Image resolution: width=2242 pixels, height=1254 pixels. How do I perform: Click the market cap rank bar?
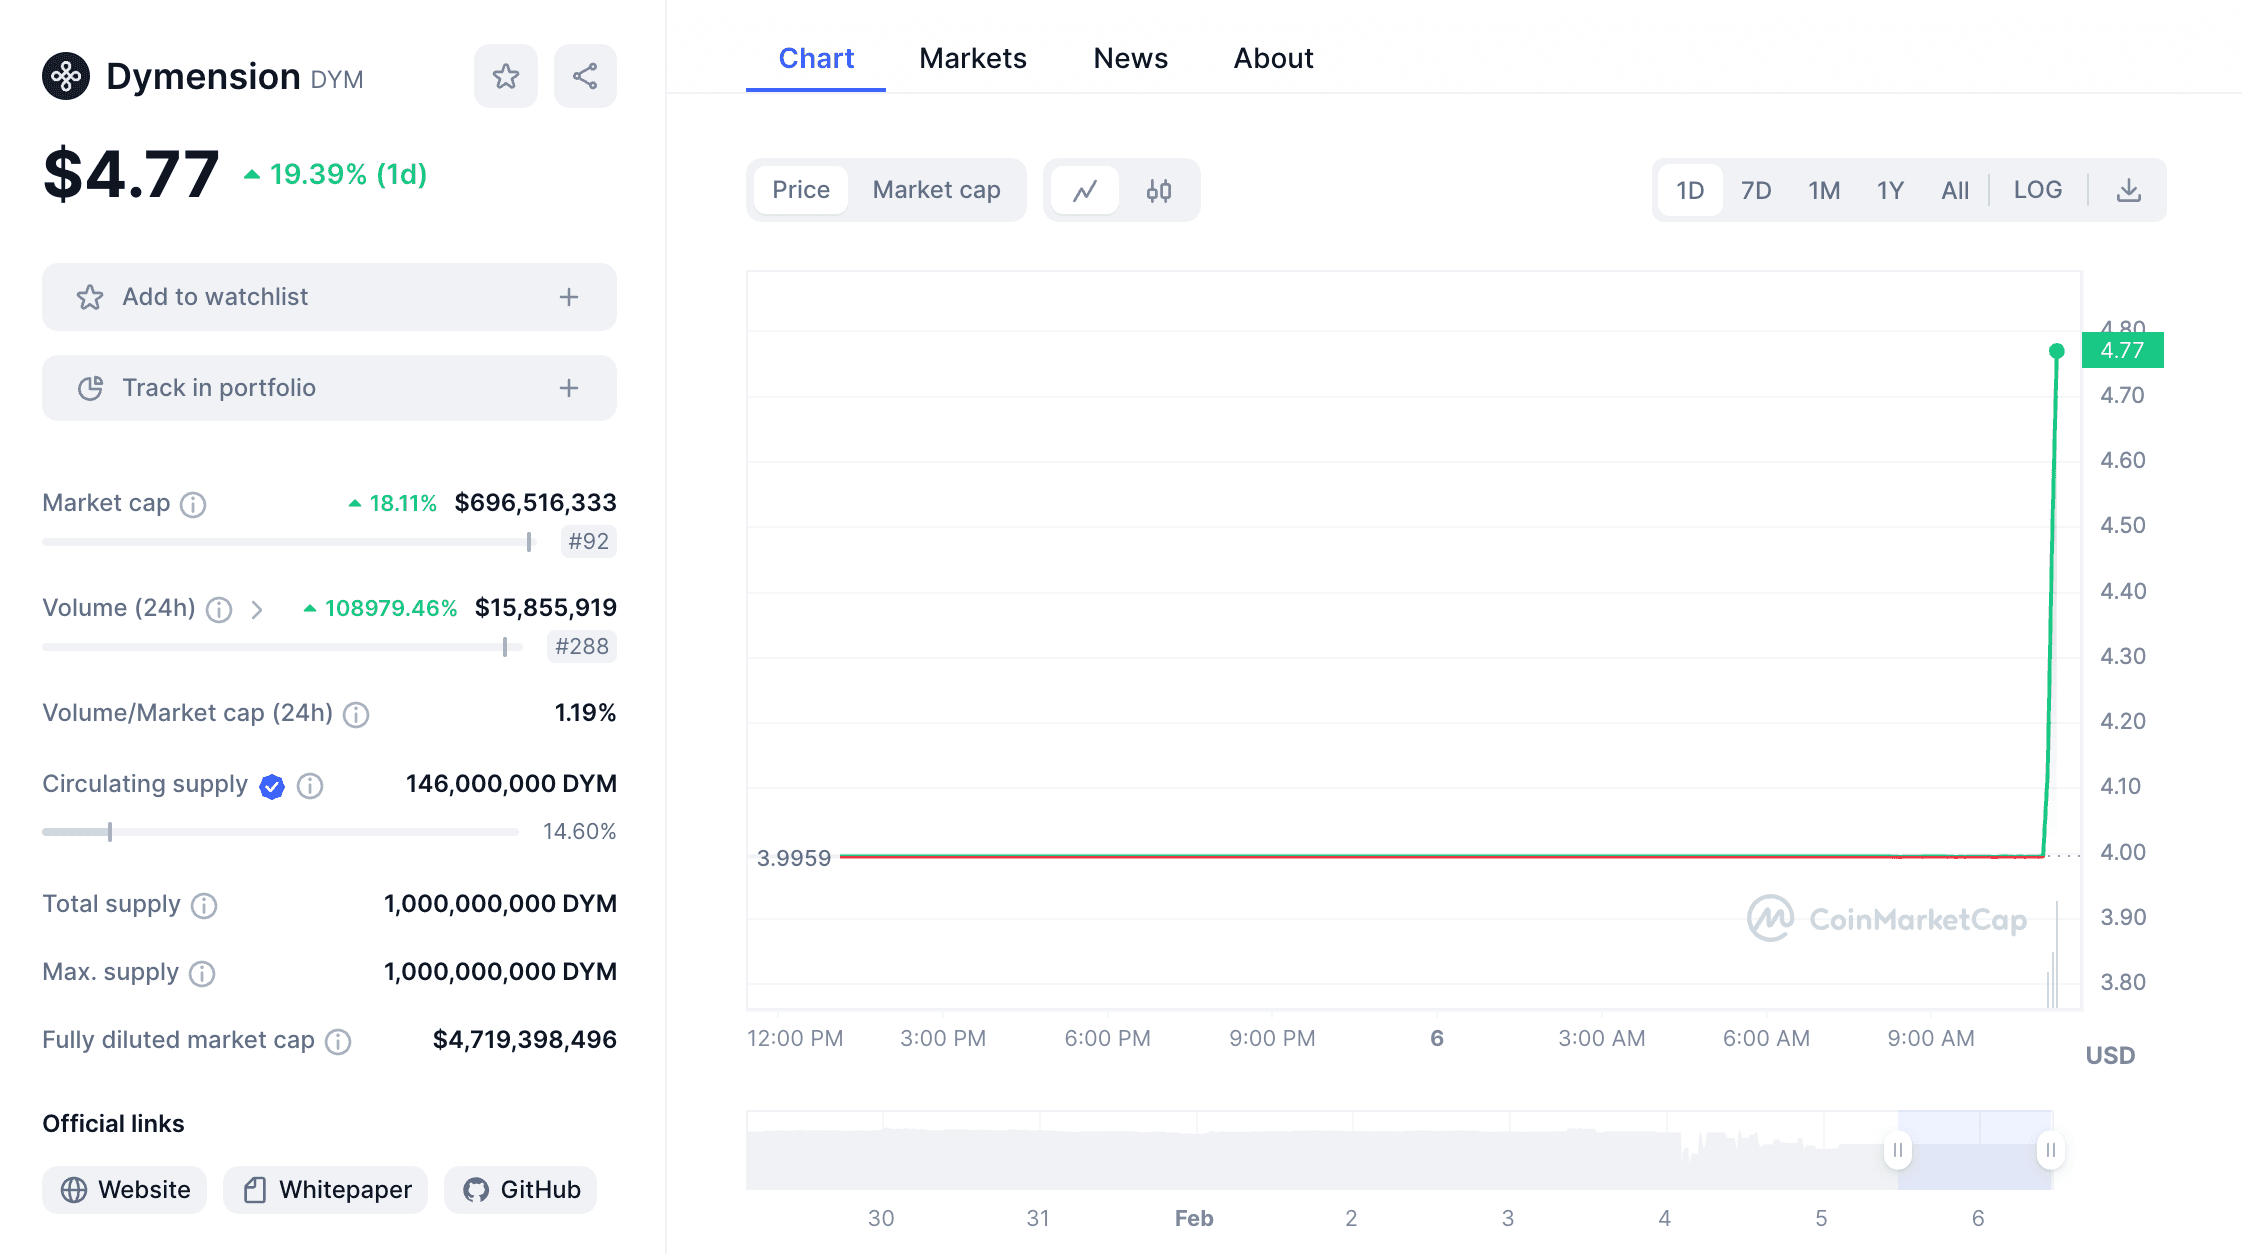pyautogui.click(x=289, y=542)
